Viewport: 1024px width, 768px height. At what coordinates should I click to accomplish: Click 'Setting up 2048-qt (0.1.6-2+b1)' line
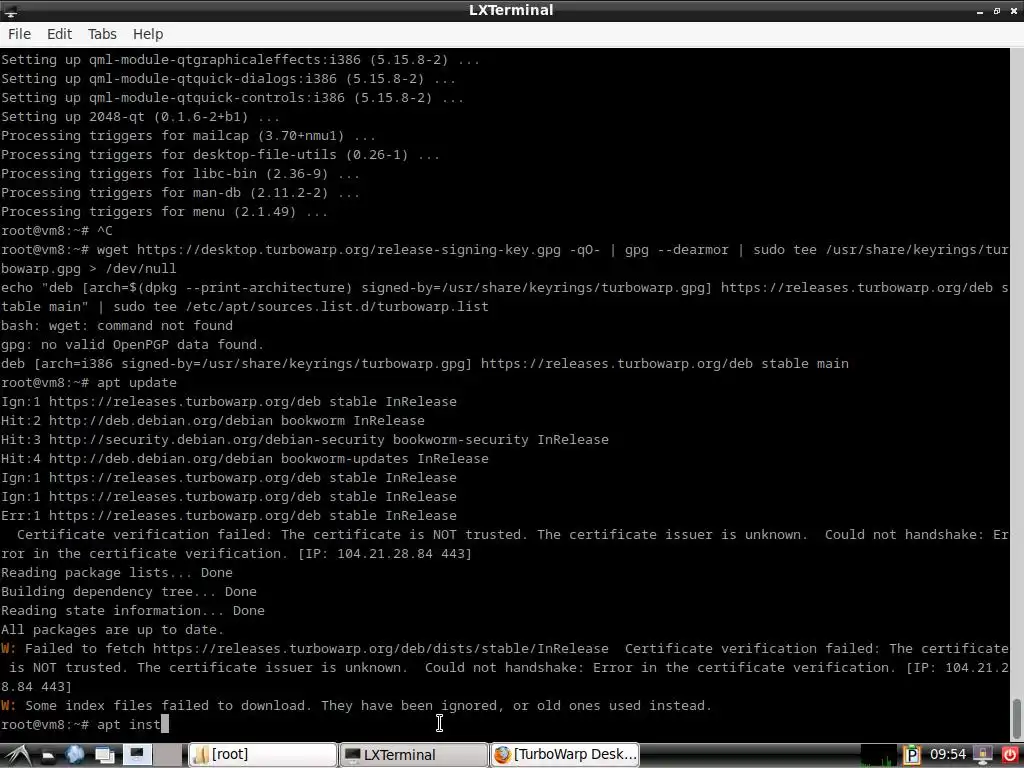140,116
